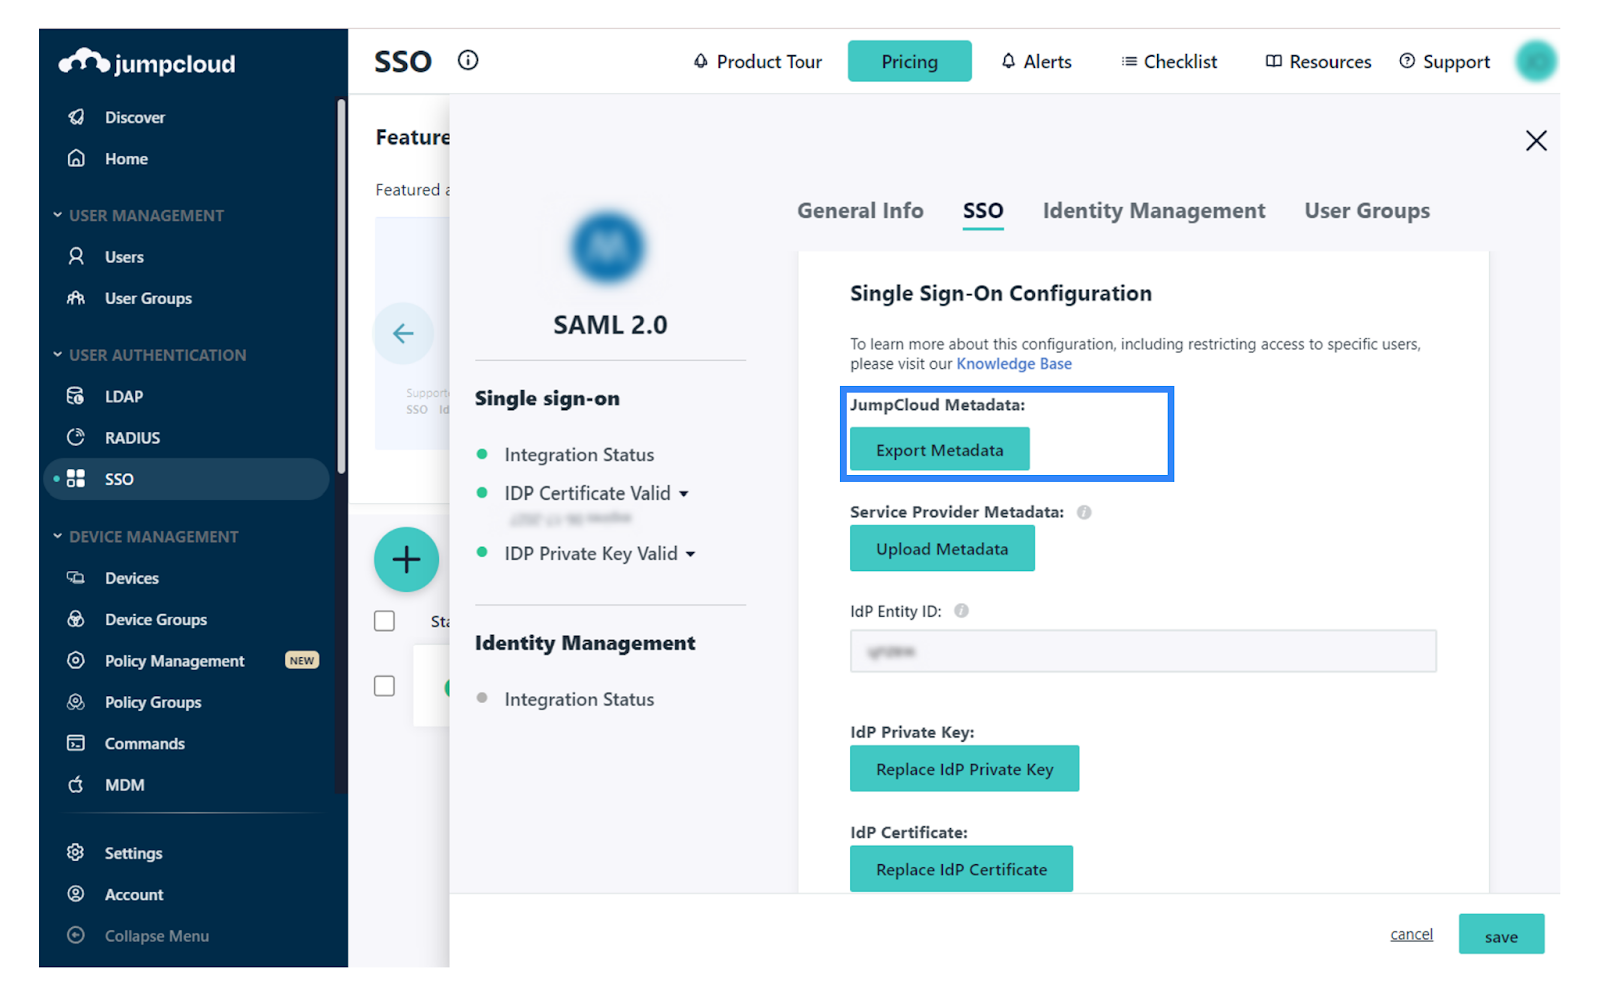Toggle the first application row checkbox
The image size is (1600, 985).
tap(384, 686)
